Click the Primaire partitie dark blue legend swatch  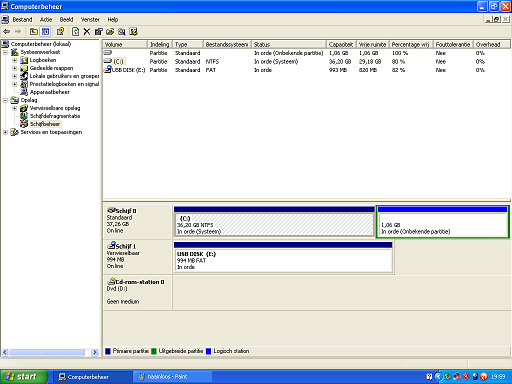click(108, 351)
